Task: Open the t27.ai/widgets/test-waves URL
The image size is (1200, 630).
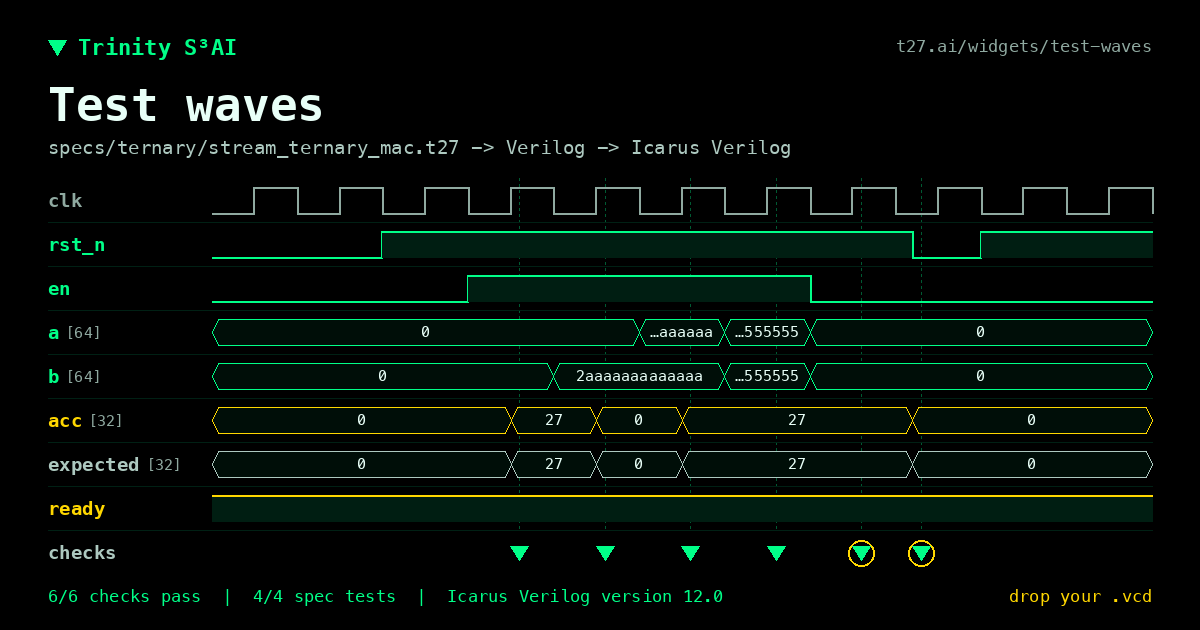Action: coord(1024,46)
